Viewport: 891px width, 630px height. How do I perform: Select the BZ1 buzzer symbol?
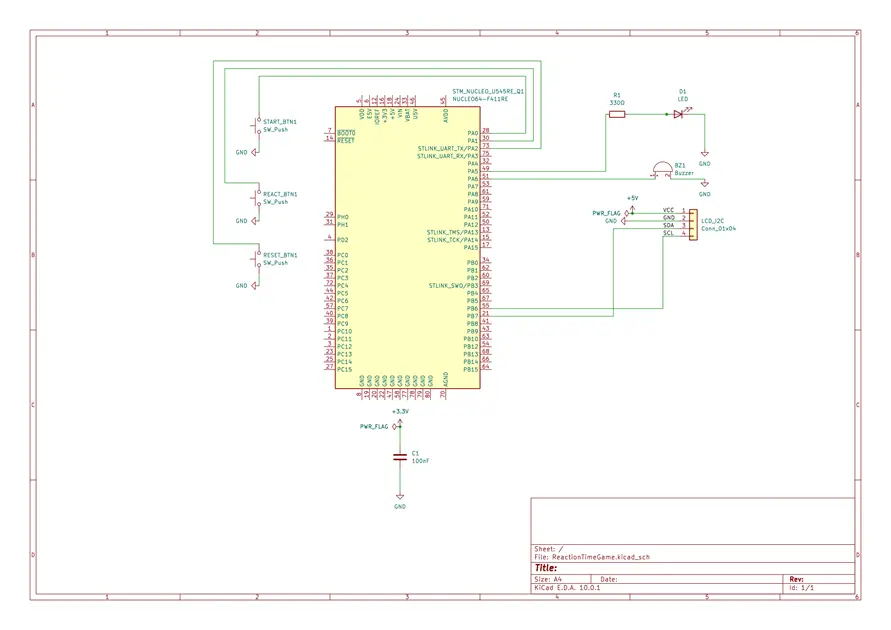point(661,170)
